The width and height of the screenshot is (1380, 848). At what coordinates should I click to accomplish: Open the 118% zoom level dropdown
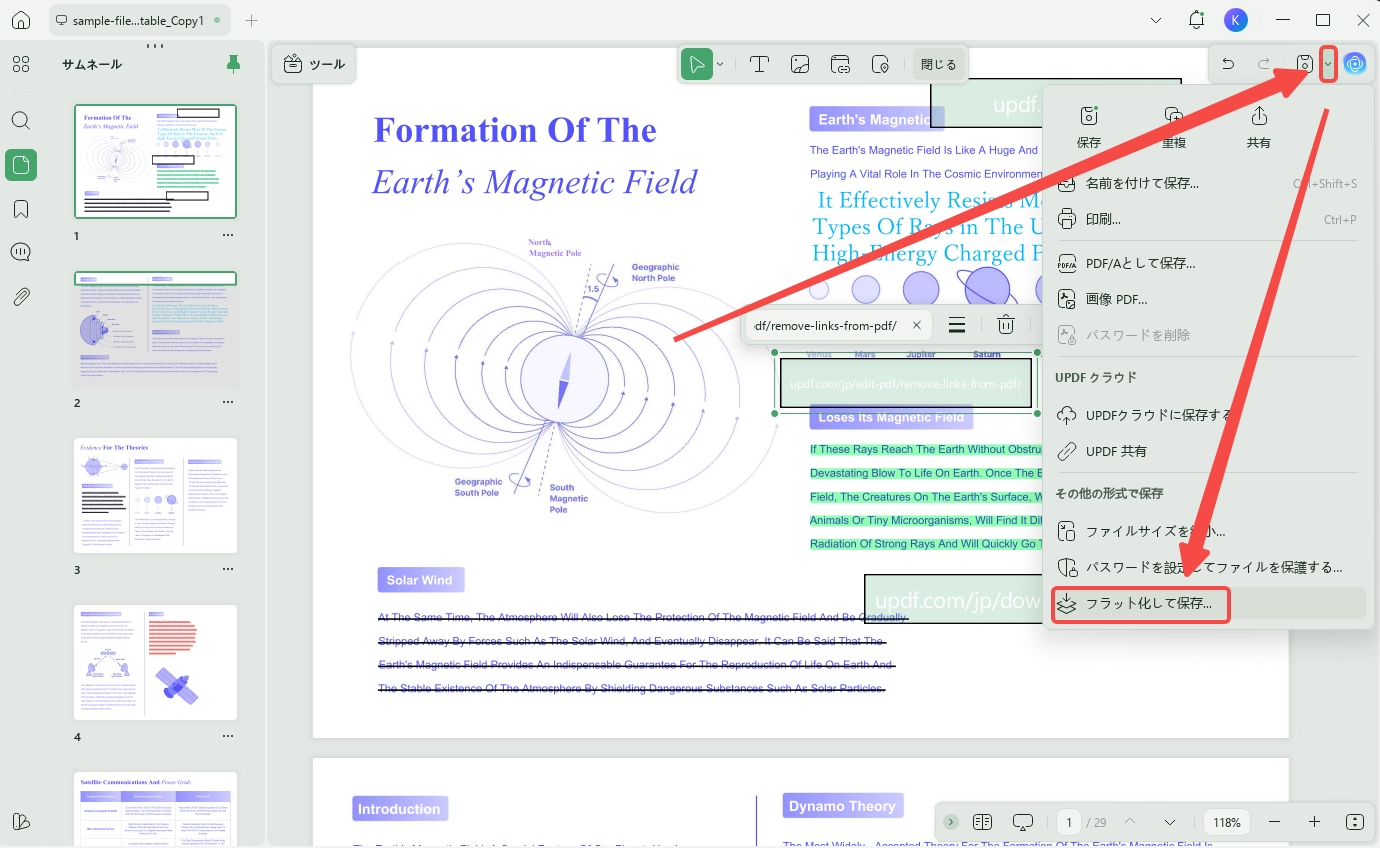point(1227,822)
